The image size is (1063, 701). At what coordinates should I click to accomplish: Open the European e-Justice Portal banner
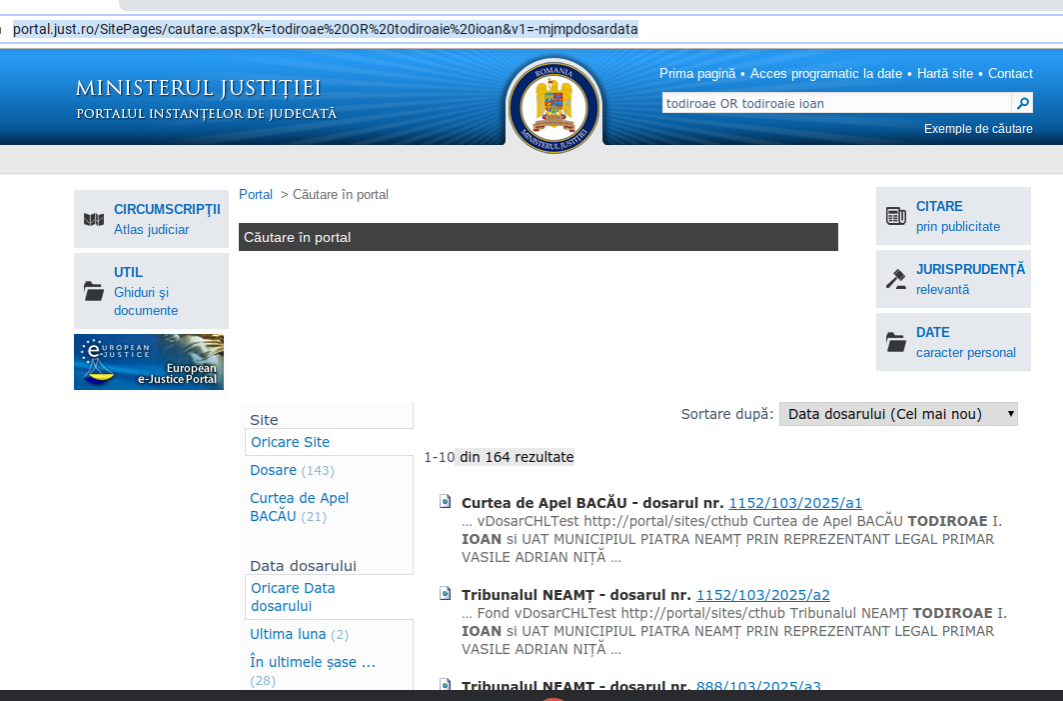[149, 362]
